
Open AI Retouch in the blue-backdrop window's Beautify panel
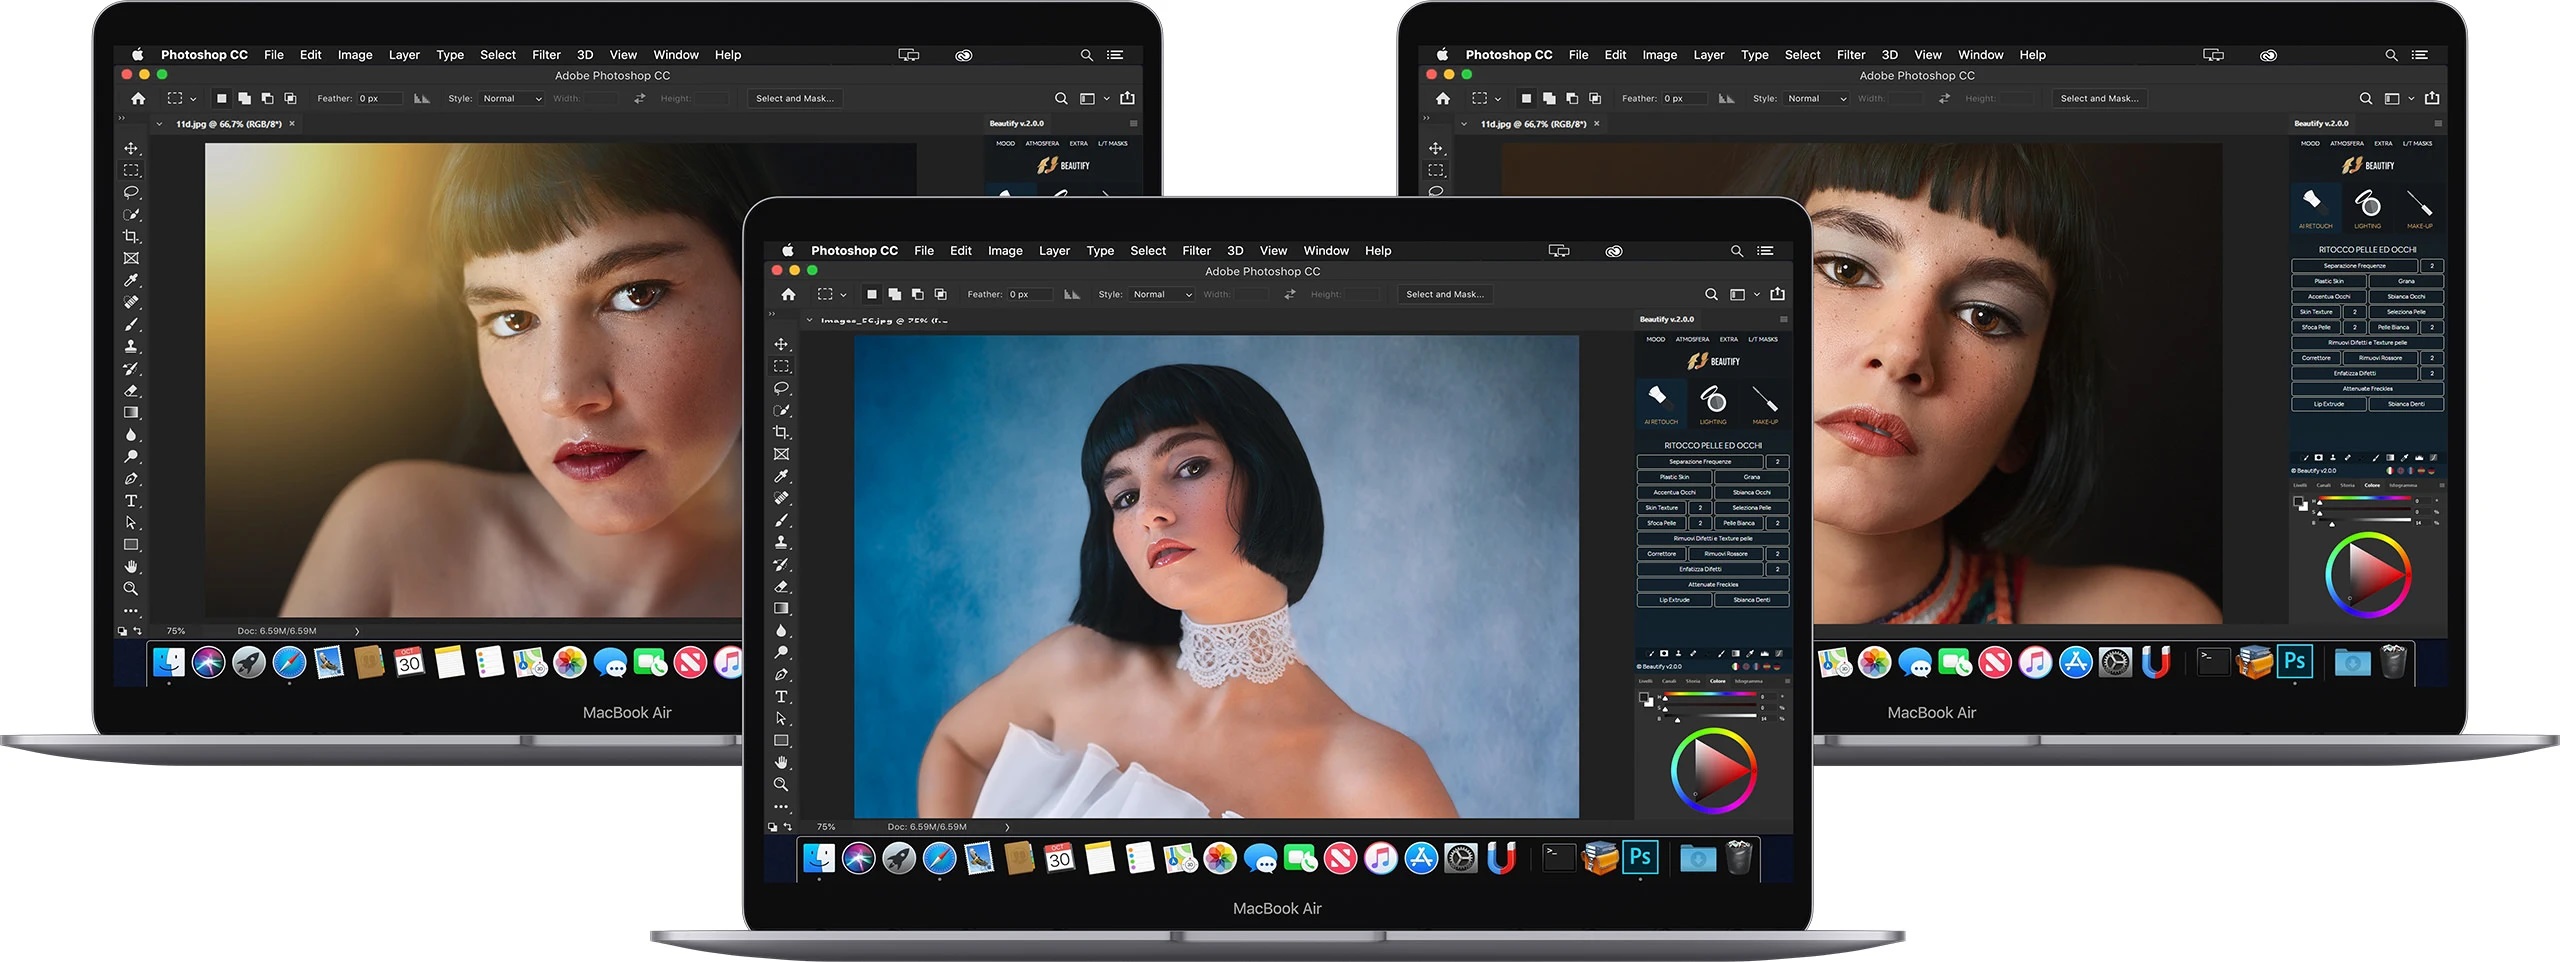(1660, 400)
